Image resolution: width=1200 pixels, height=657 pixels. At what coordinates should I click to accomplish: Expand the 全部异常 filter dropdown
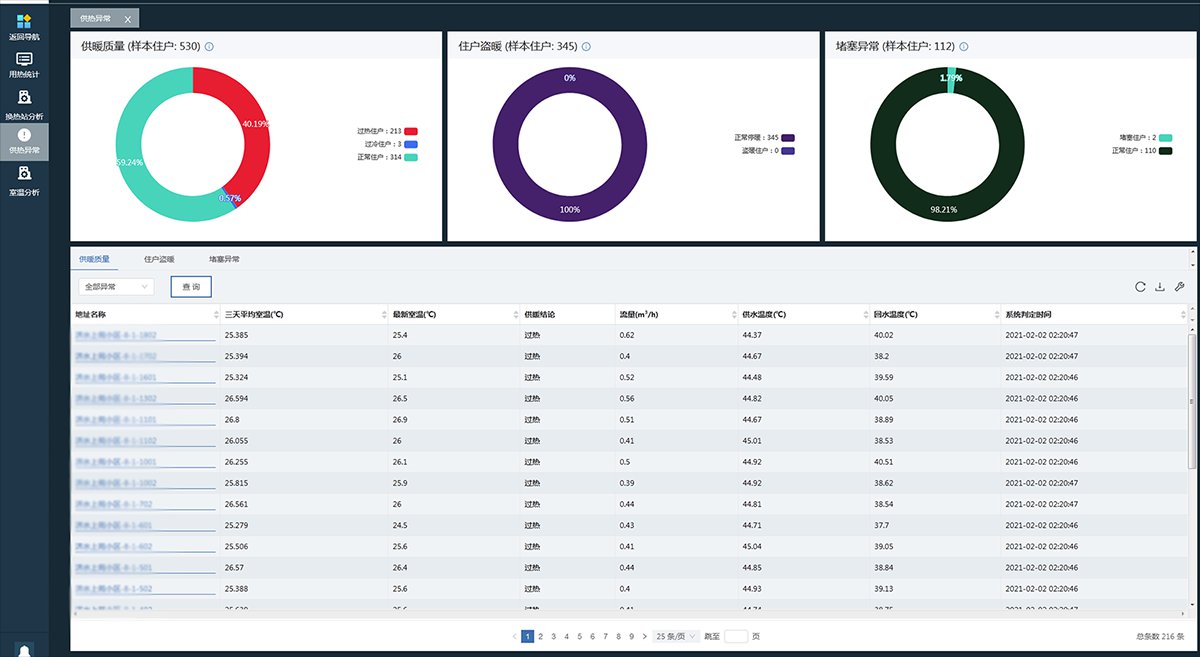pos(116,287)
